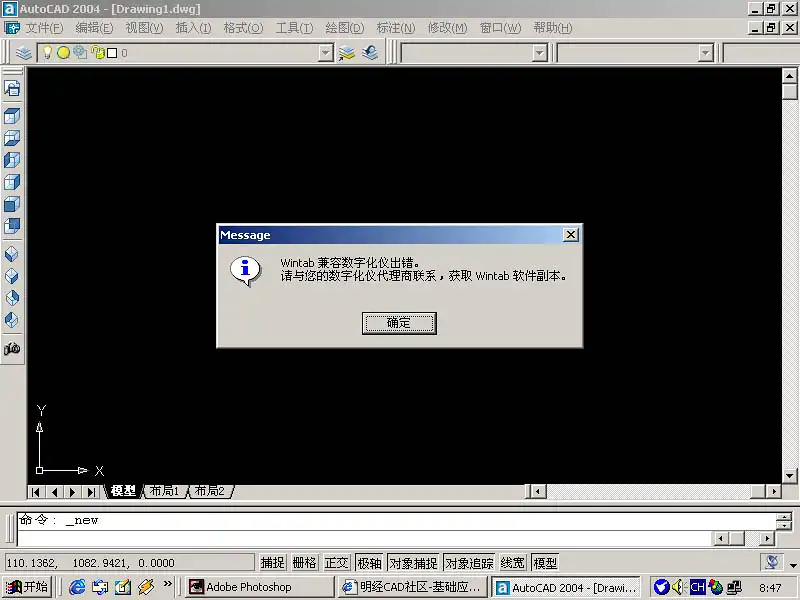Click vertical scrollbar up arrow of drawing area
This screenshot has width=800, height=600.
(789, 77)
